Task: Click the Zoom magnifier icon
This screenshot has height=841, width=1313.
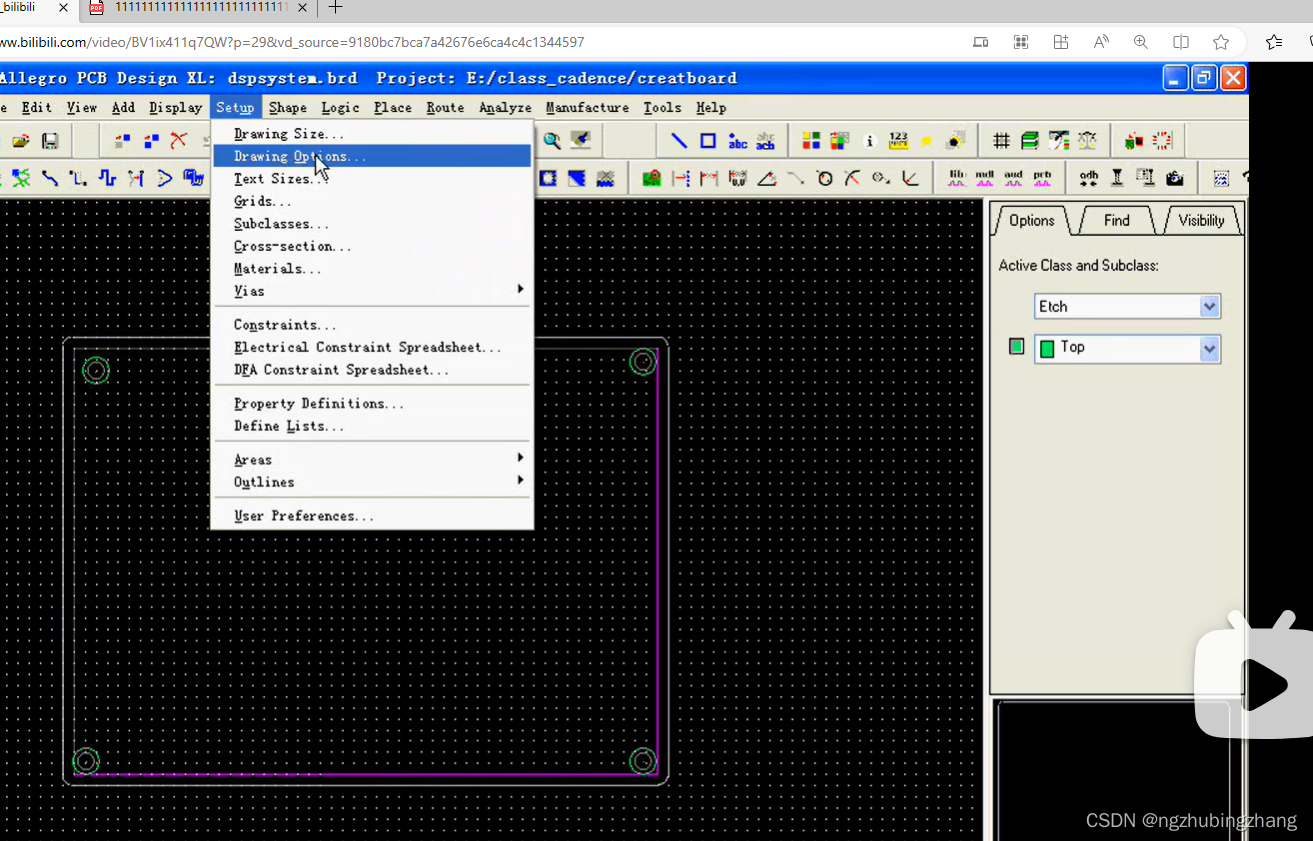Action: 552,141
